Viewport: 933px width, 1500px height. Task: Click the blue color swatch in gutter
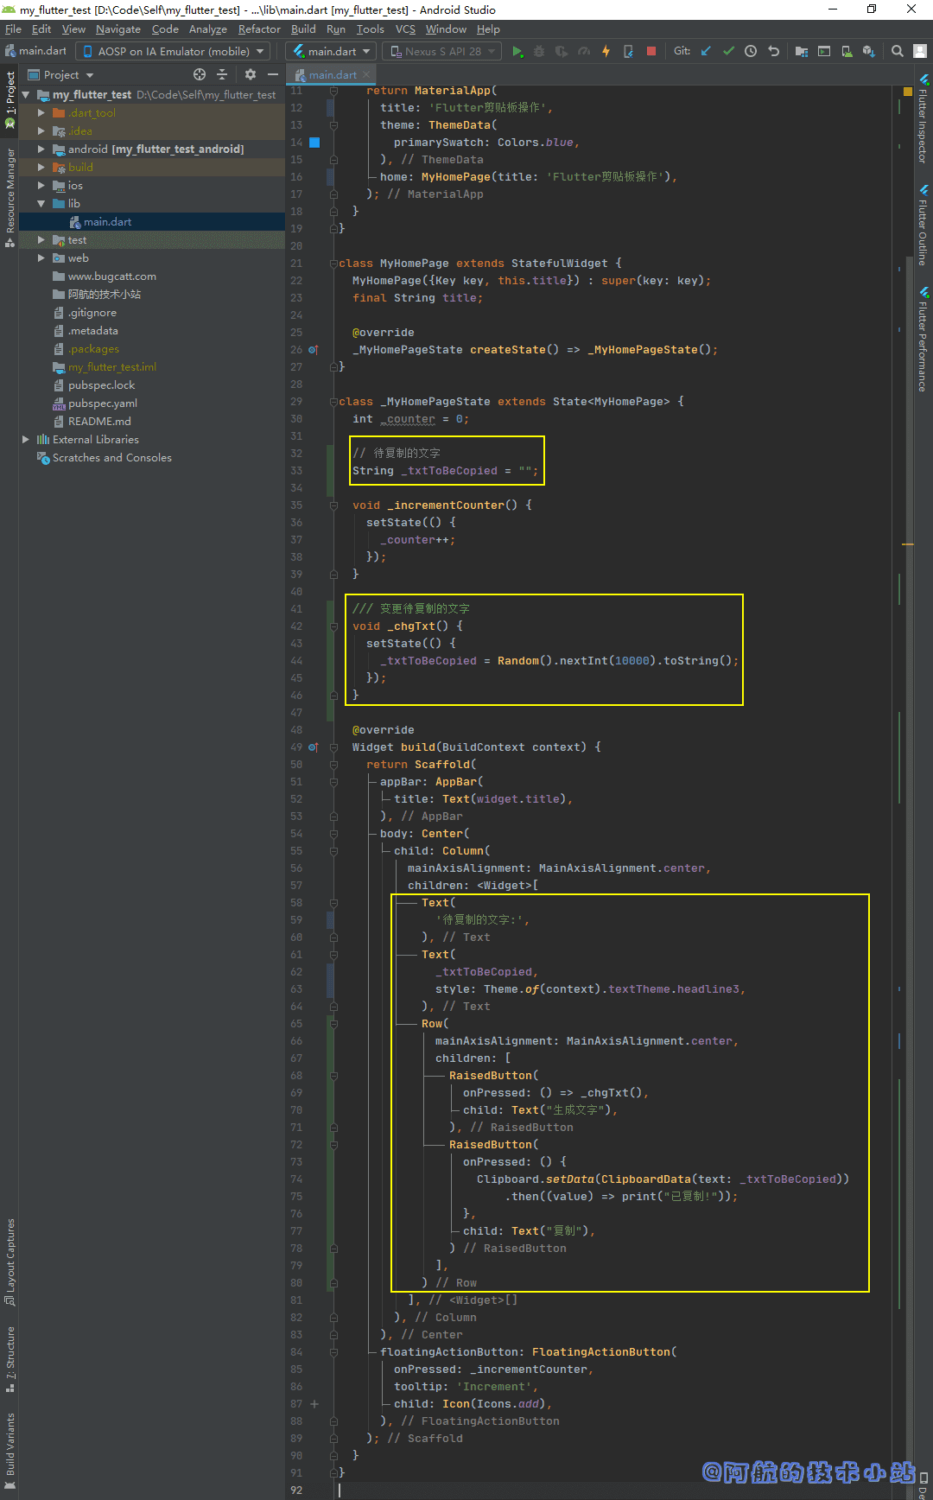pyautogui.click(x=314, y=142)
